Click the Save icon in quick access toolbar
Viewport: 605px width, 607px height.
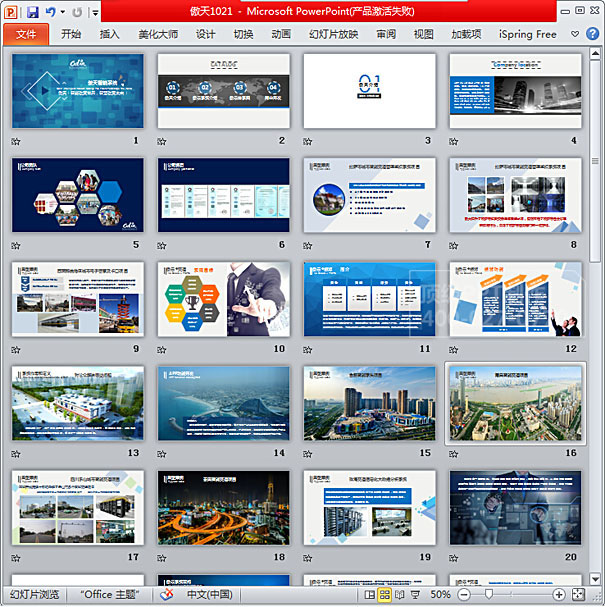point(32,11)
